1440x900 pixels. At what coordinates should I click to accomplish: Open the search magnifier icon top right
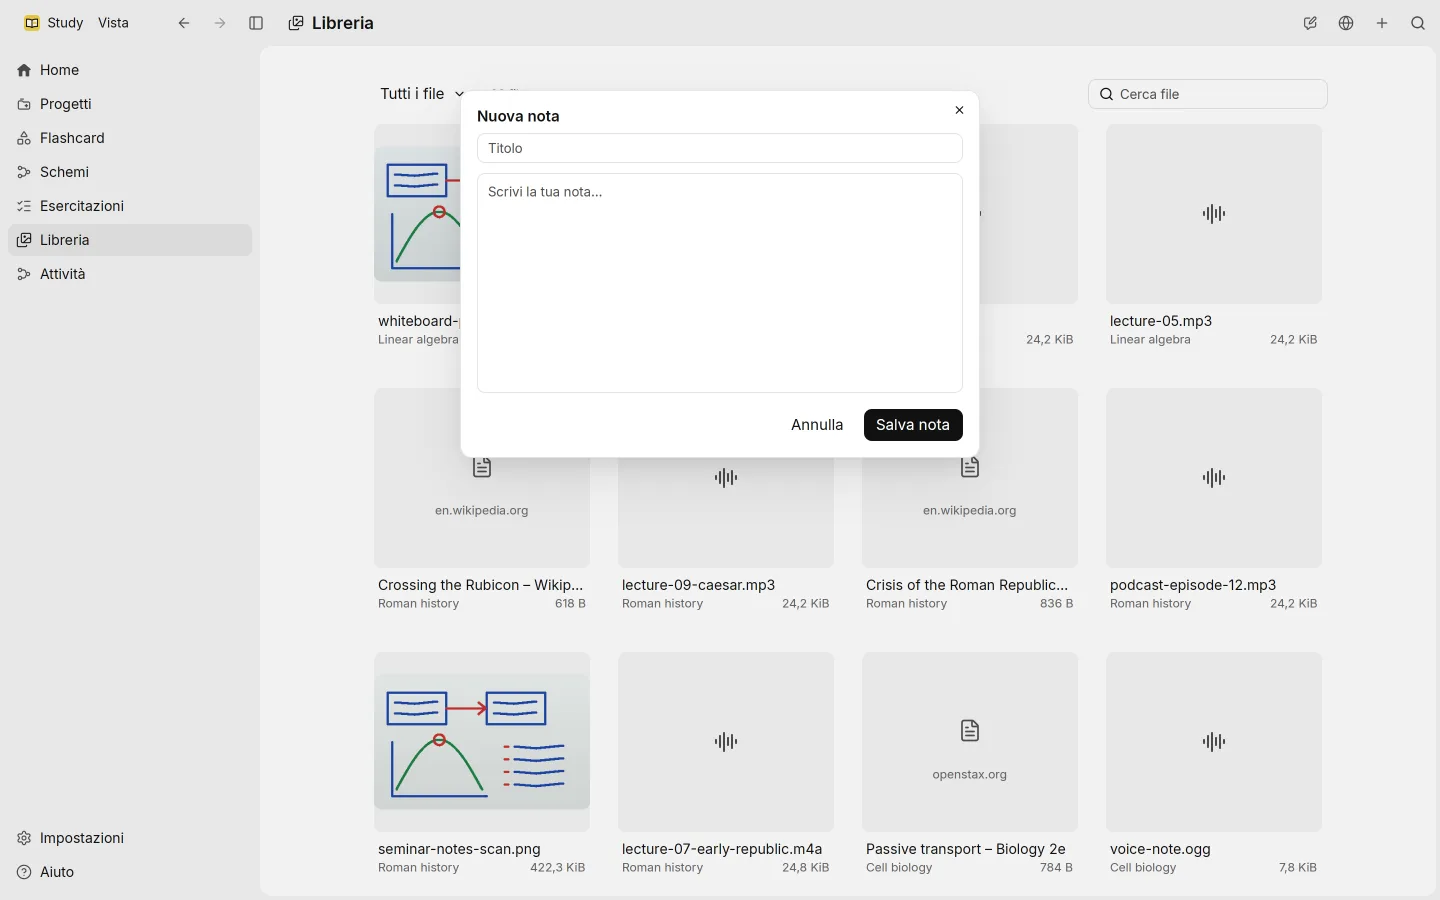coord(1418,23)
